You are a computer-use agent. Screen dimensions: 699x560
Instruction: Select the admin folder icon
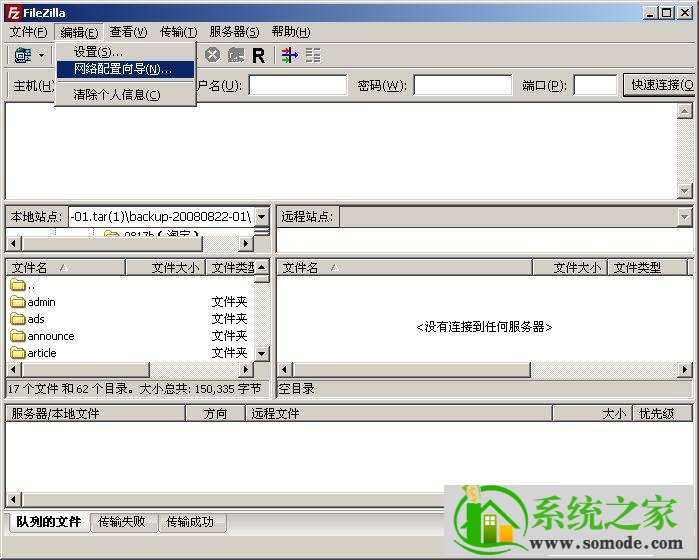click(17, 302)
